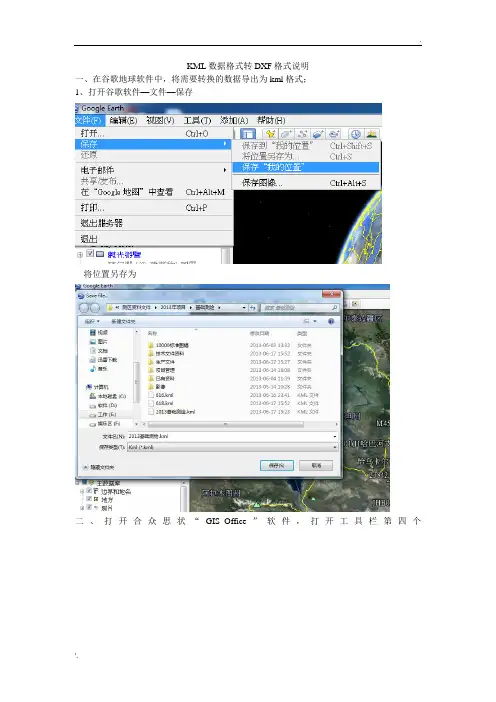Open the 文件(F) menu in Google Earth

click(89, 120)
